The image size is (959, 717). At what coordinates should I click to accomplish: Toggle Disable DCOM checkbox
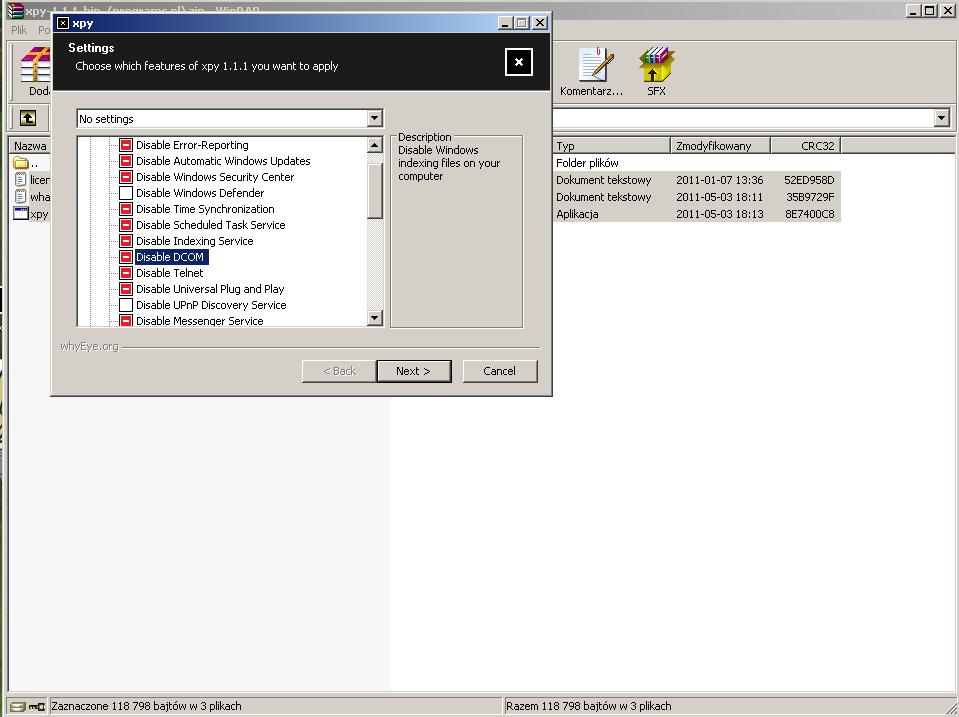pos(125,257)
